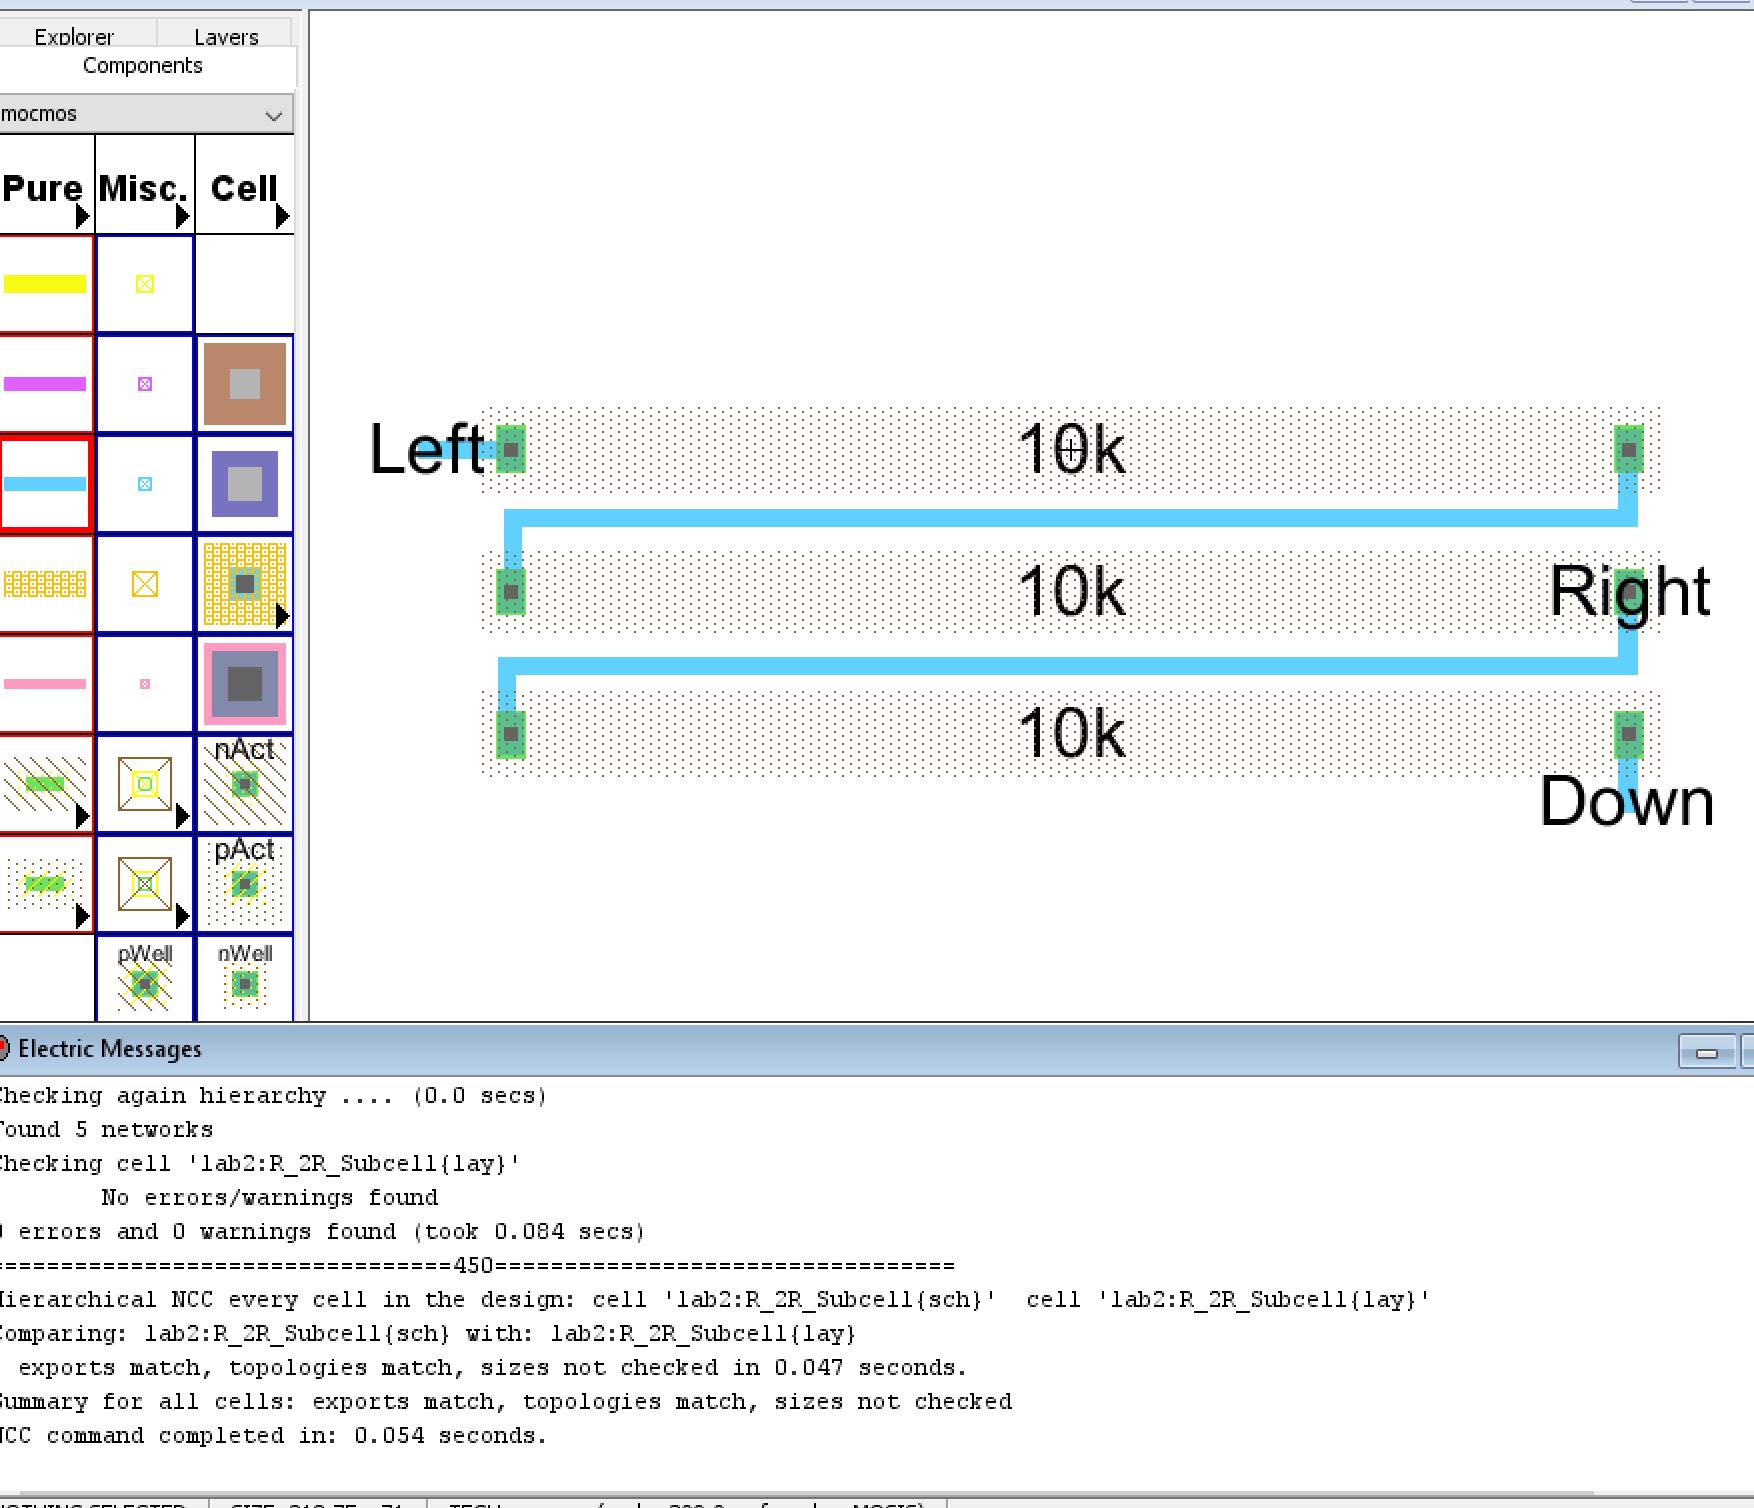Select the Right export label

tap(1630, 591)
